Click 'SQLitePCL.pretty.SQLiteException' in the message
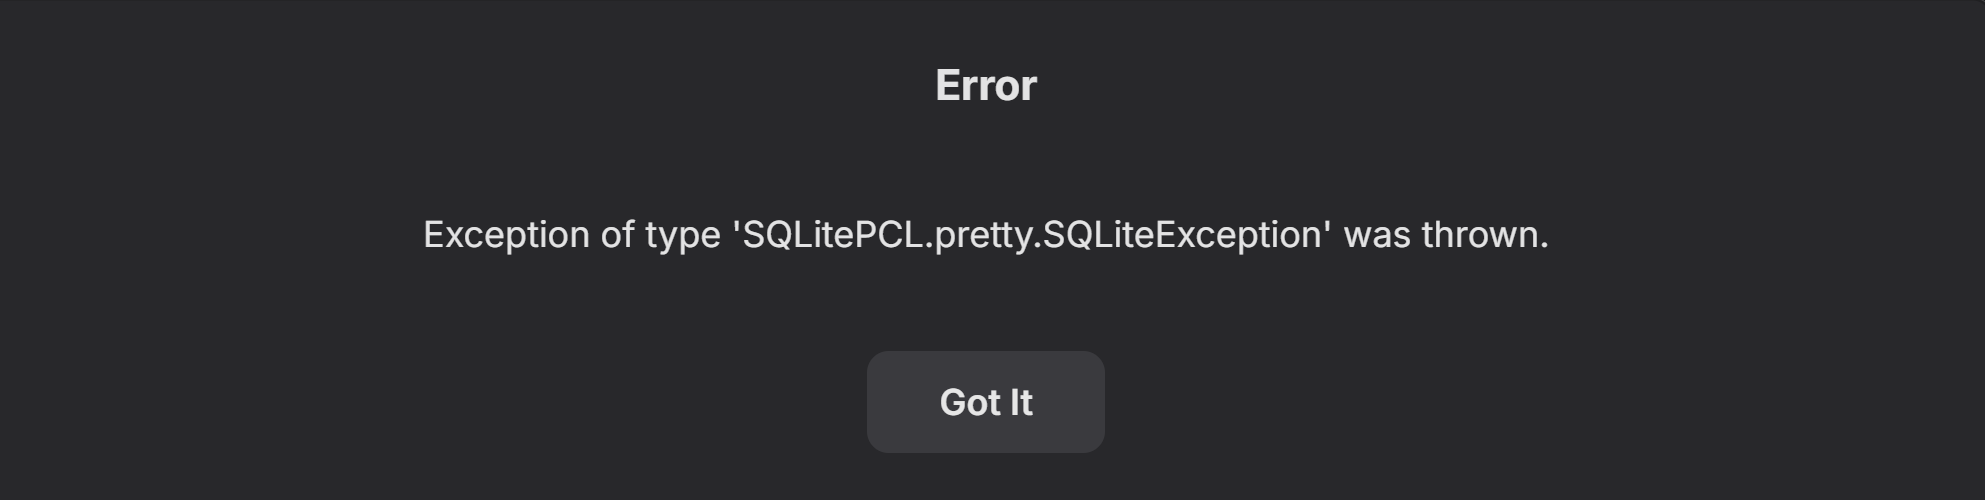 pos(1032,235)
